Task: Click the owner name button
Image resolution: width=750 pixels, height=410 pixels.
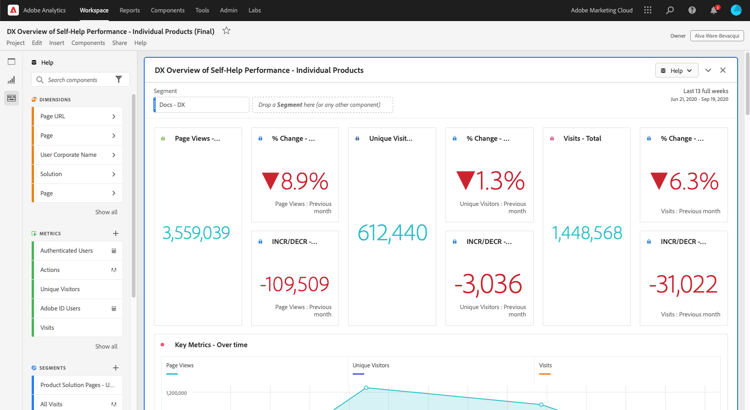Action: click(x=717, y=36)
